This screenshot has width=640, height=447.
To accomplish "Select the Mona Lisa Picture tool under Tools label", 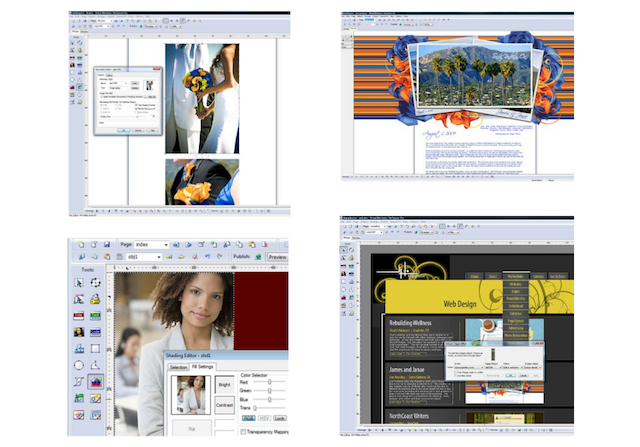I will click(79, 332).
